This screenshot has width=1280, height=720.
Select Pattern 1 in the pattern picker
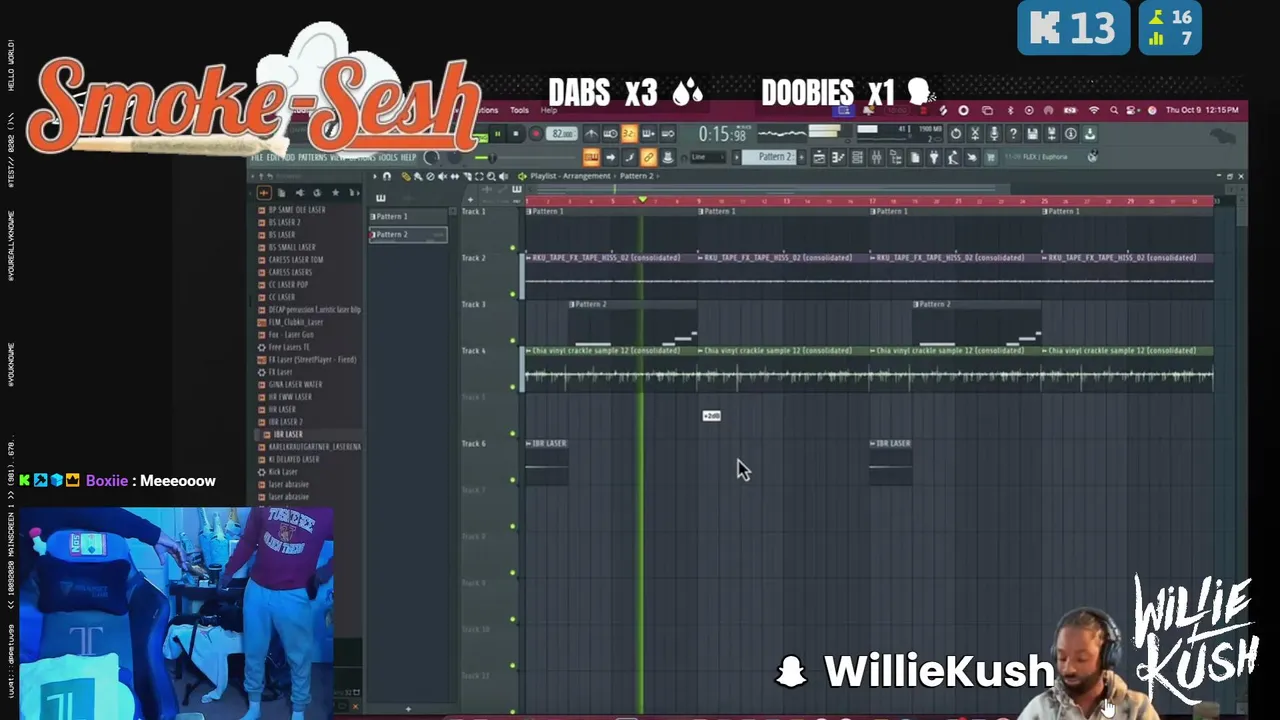pyautogui.click(x=408, y=217)
